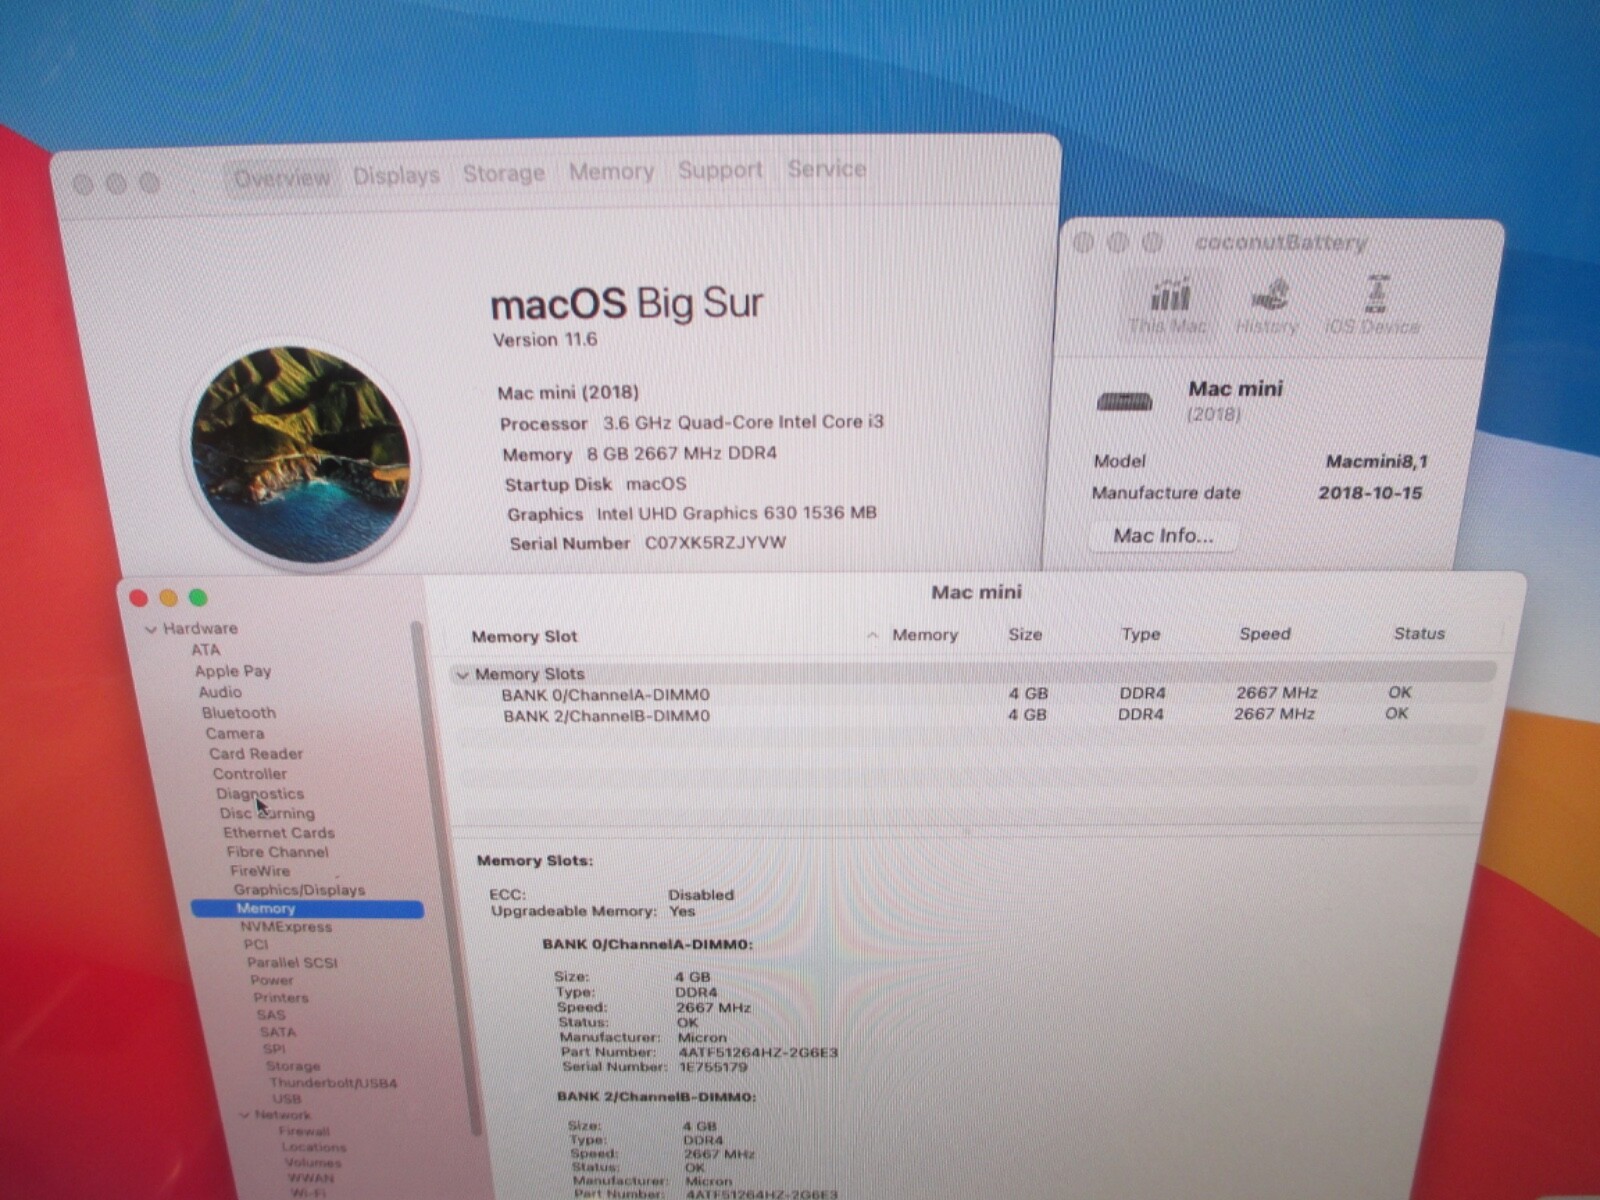
Task: Click the Mac Info... button
Action: click(x=1163, y=536)
